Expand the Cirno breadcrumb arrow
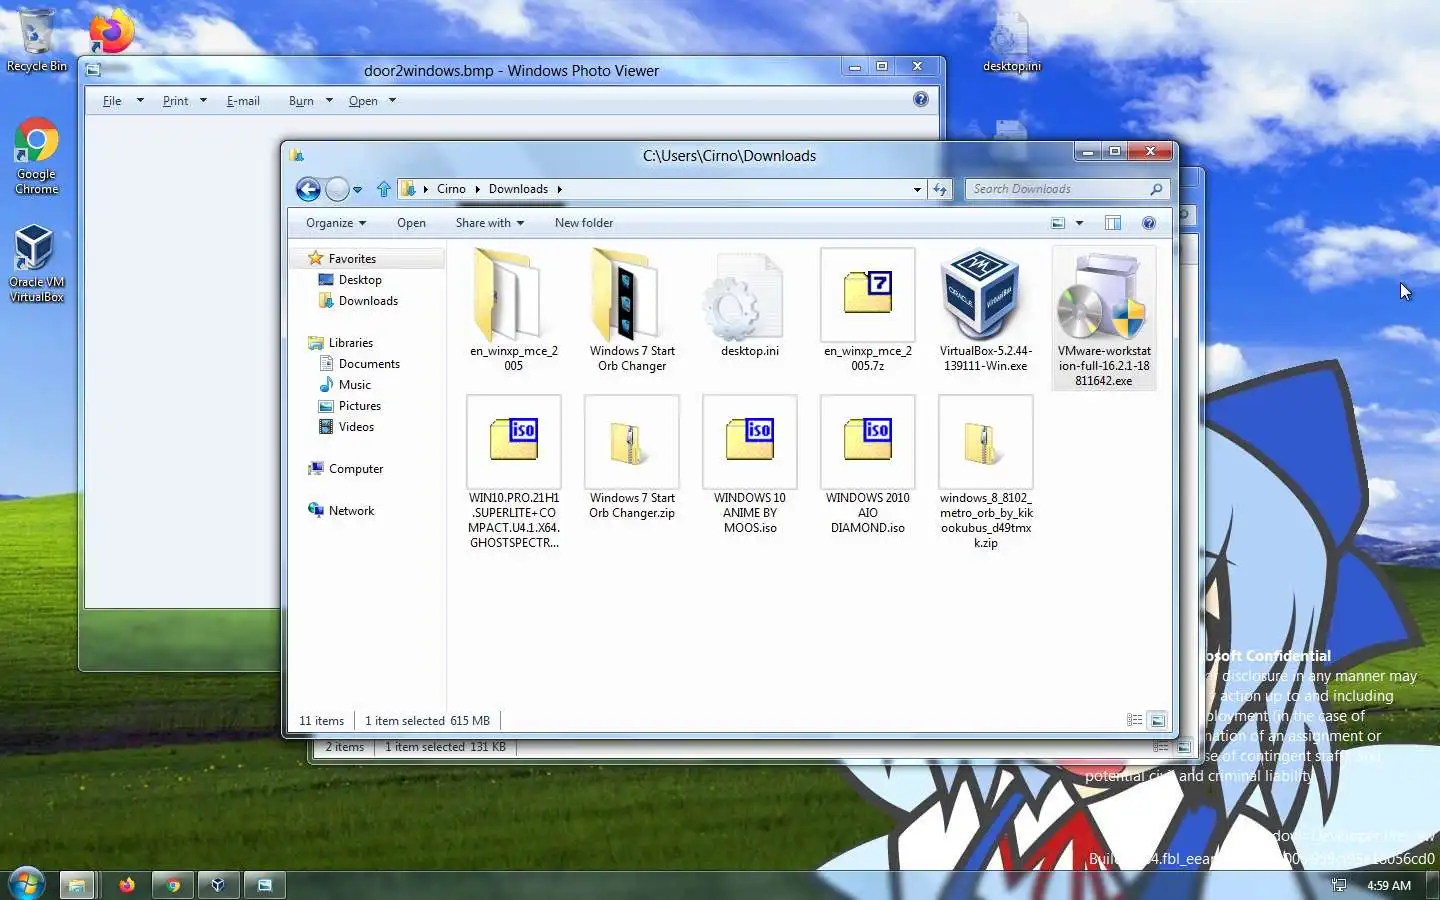Screen dimensions: 1440x900 (477, 189)
